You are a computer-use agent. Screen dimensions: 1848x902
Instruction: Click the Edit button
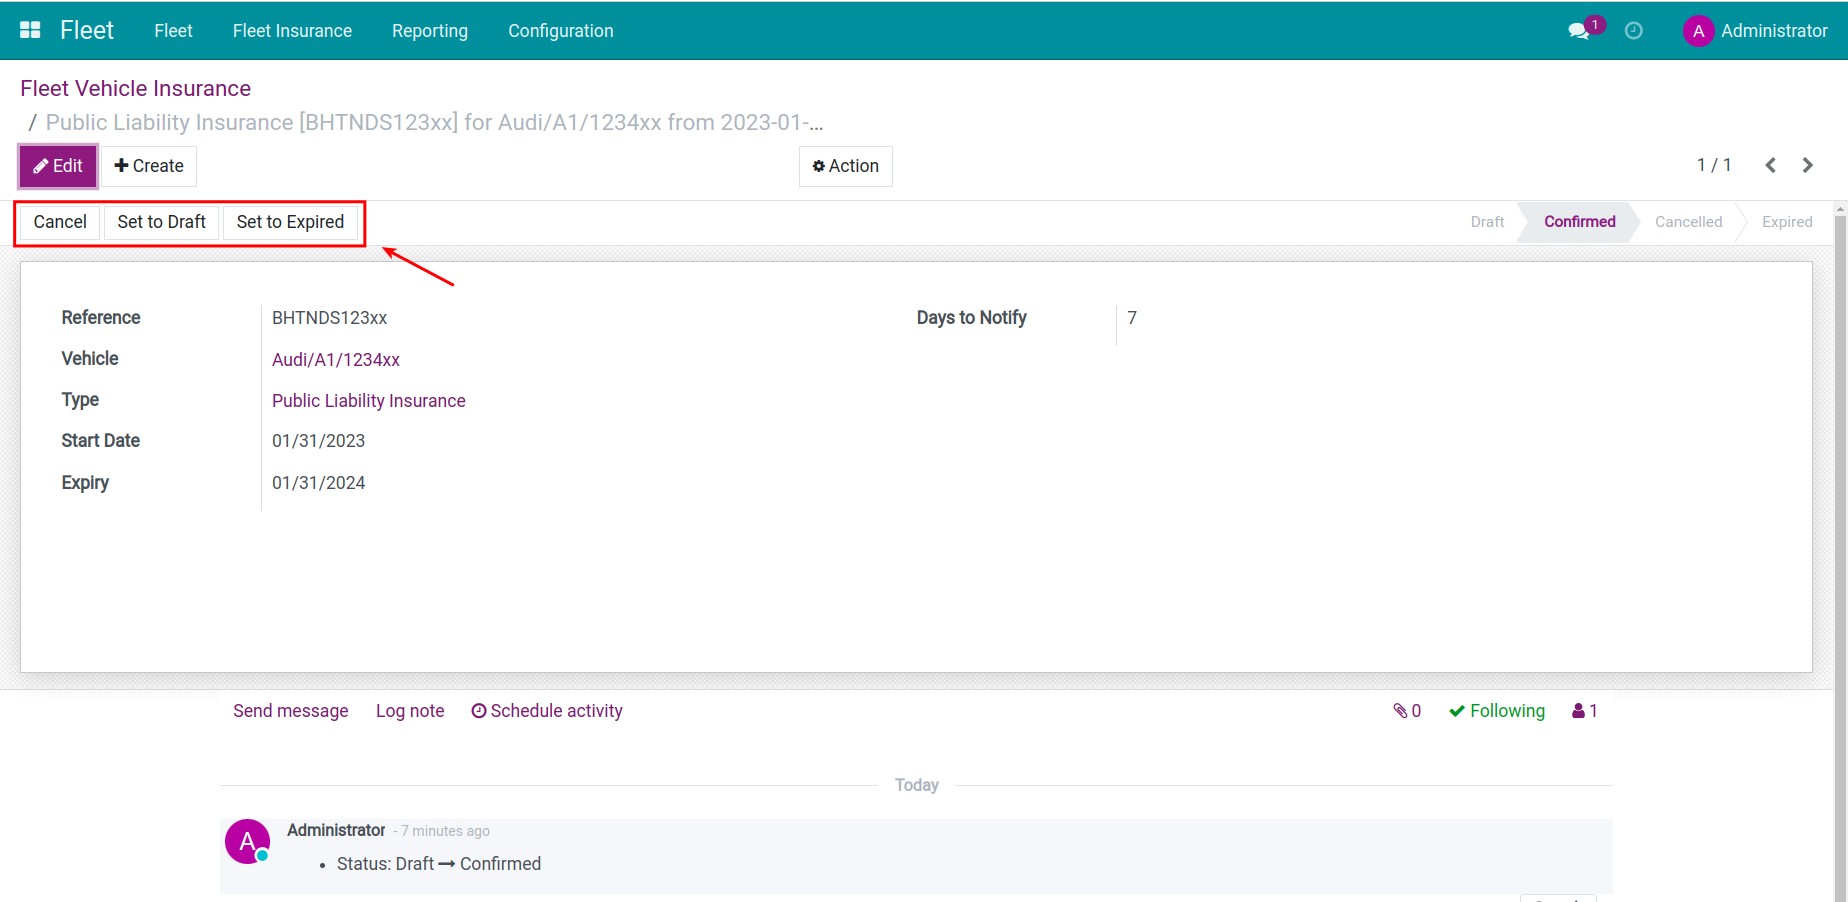click(58, 166)
